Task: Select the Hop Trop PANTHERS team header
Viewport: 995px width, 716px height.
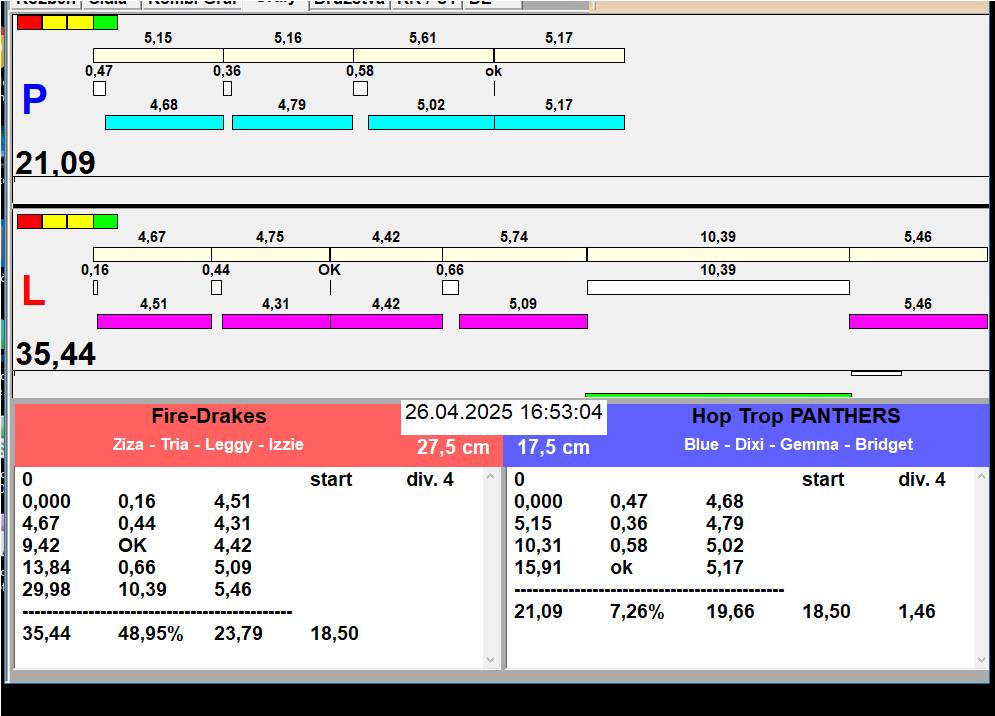Action: pos(796,417)
